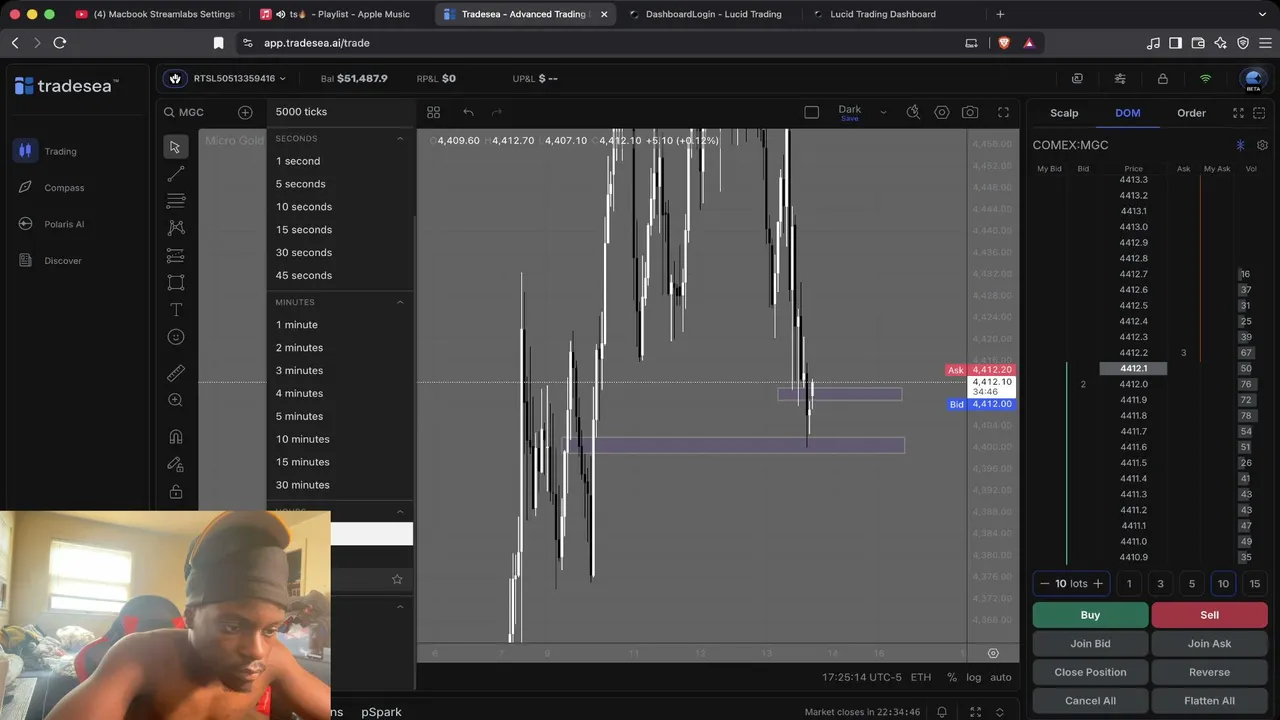Switch to the Scalp tab
This screenshot has width=1280, height=720.
1064,113
